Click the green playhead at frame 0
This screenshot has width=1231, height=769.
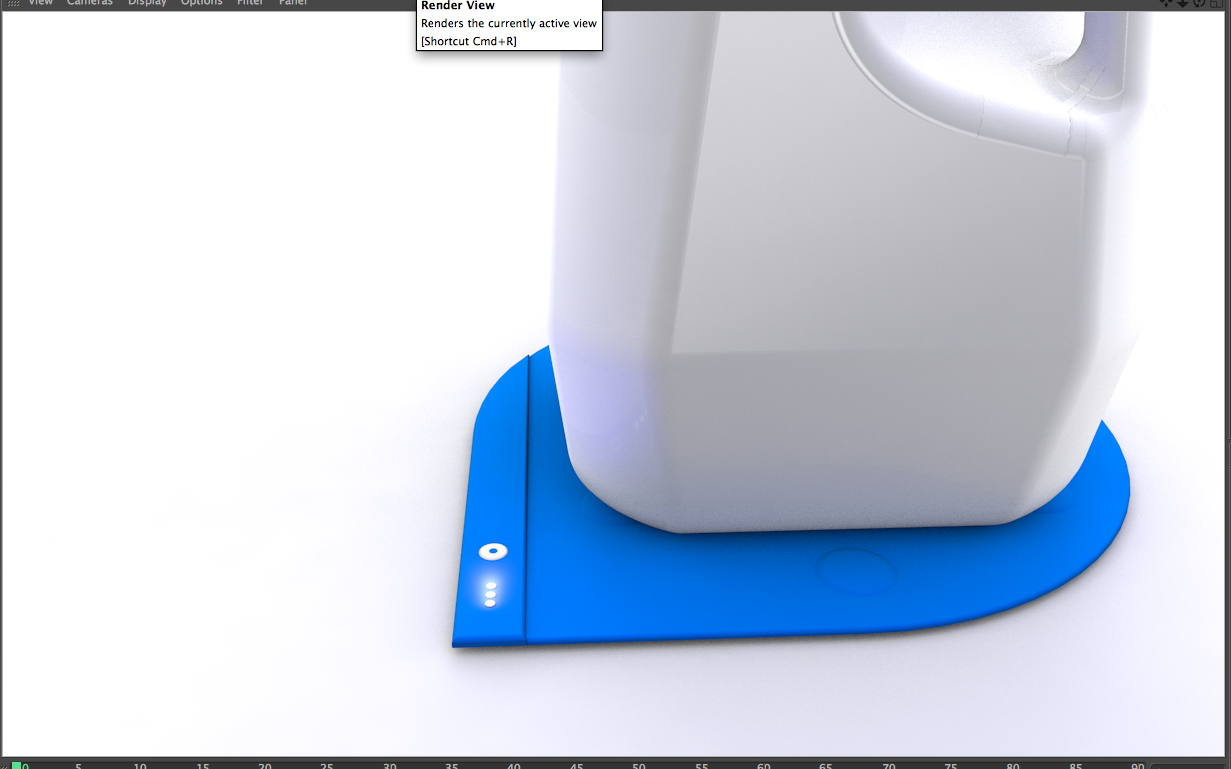click(16, 765)
